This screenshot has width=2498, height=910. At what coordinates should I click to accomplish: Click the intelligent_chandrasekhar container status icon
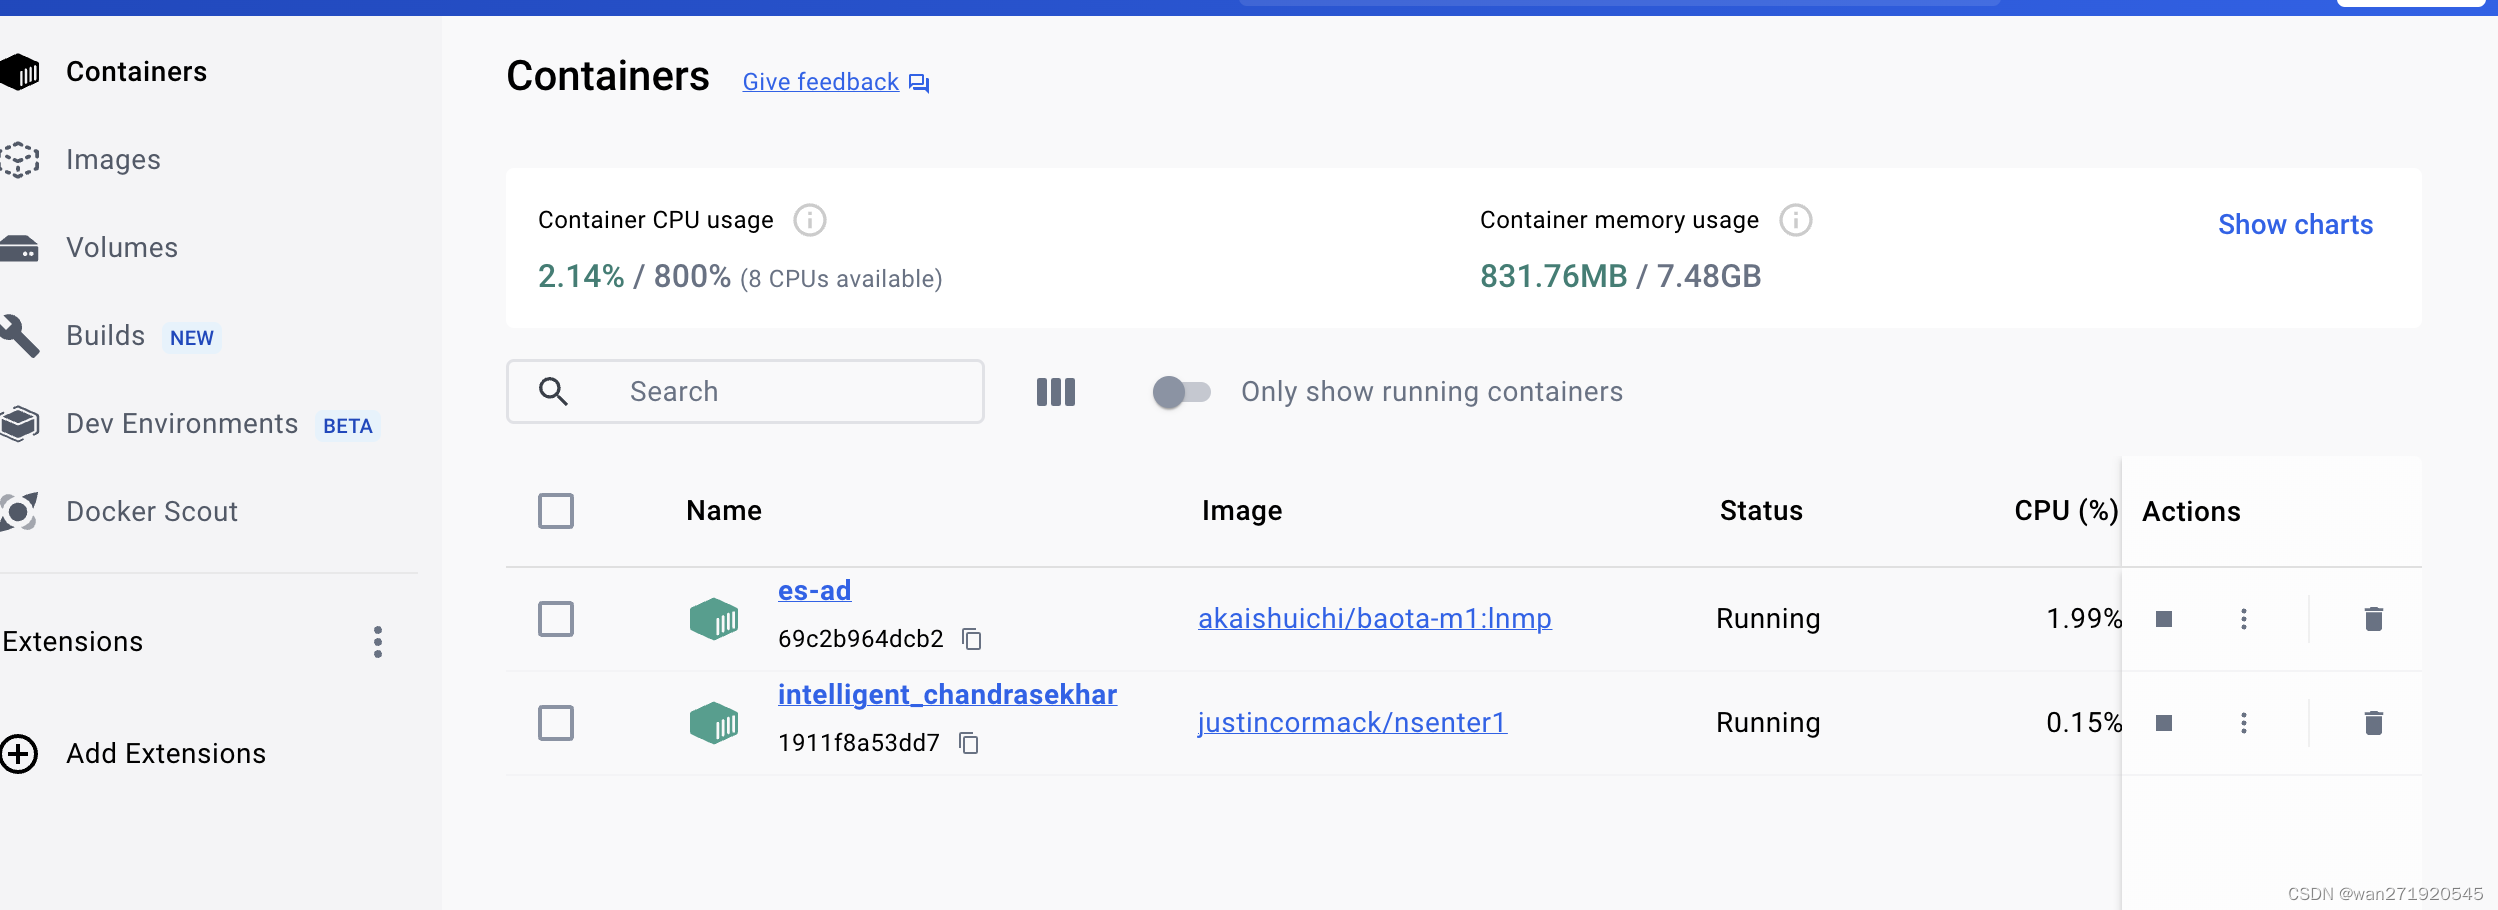click(x=714, y=723)
